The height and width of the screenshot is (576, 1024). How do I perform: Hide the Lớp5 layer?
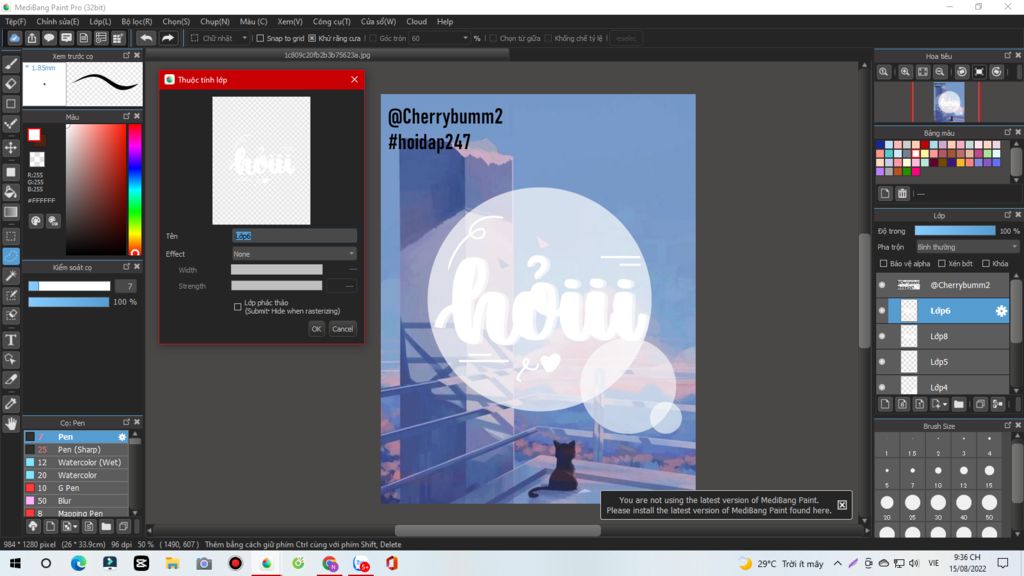click(x=882, y=362)
